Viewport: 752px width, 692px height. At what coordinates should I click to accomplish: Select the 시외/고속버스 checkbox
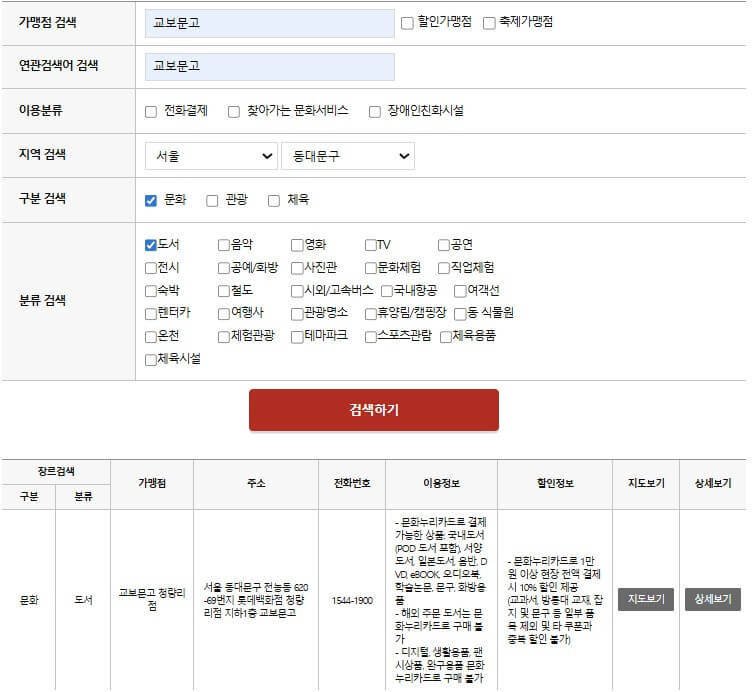pyautogui.click(x=297, y=291)
